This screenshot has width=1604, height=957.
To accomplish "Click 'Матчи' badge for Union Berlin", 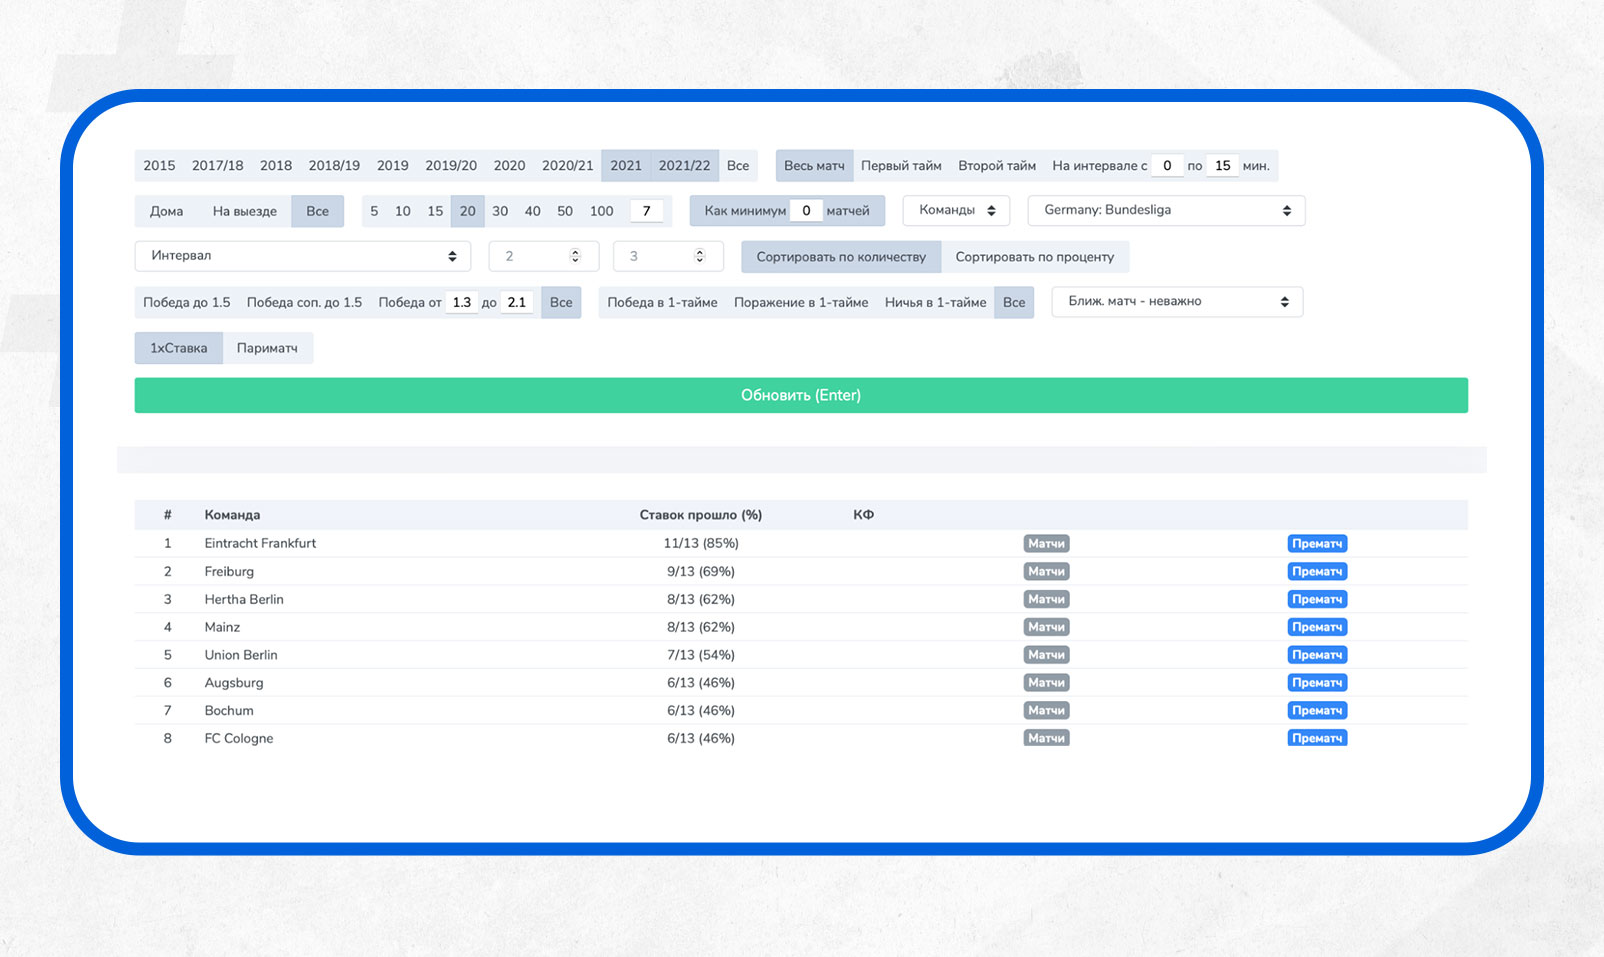I will click(x=1046, y=655).
